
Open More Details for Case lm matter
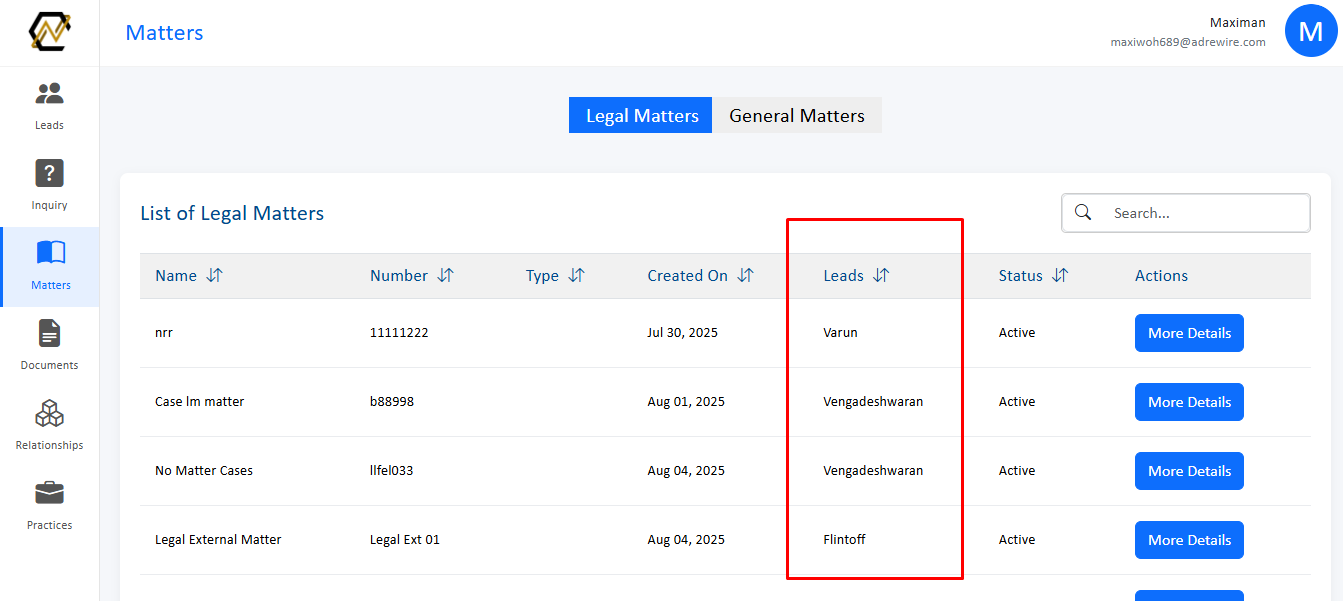click(1189, 402)
